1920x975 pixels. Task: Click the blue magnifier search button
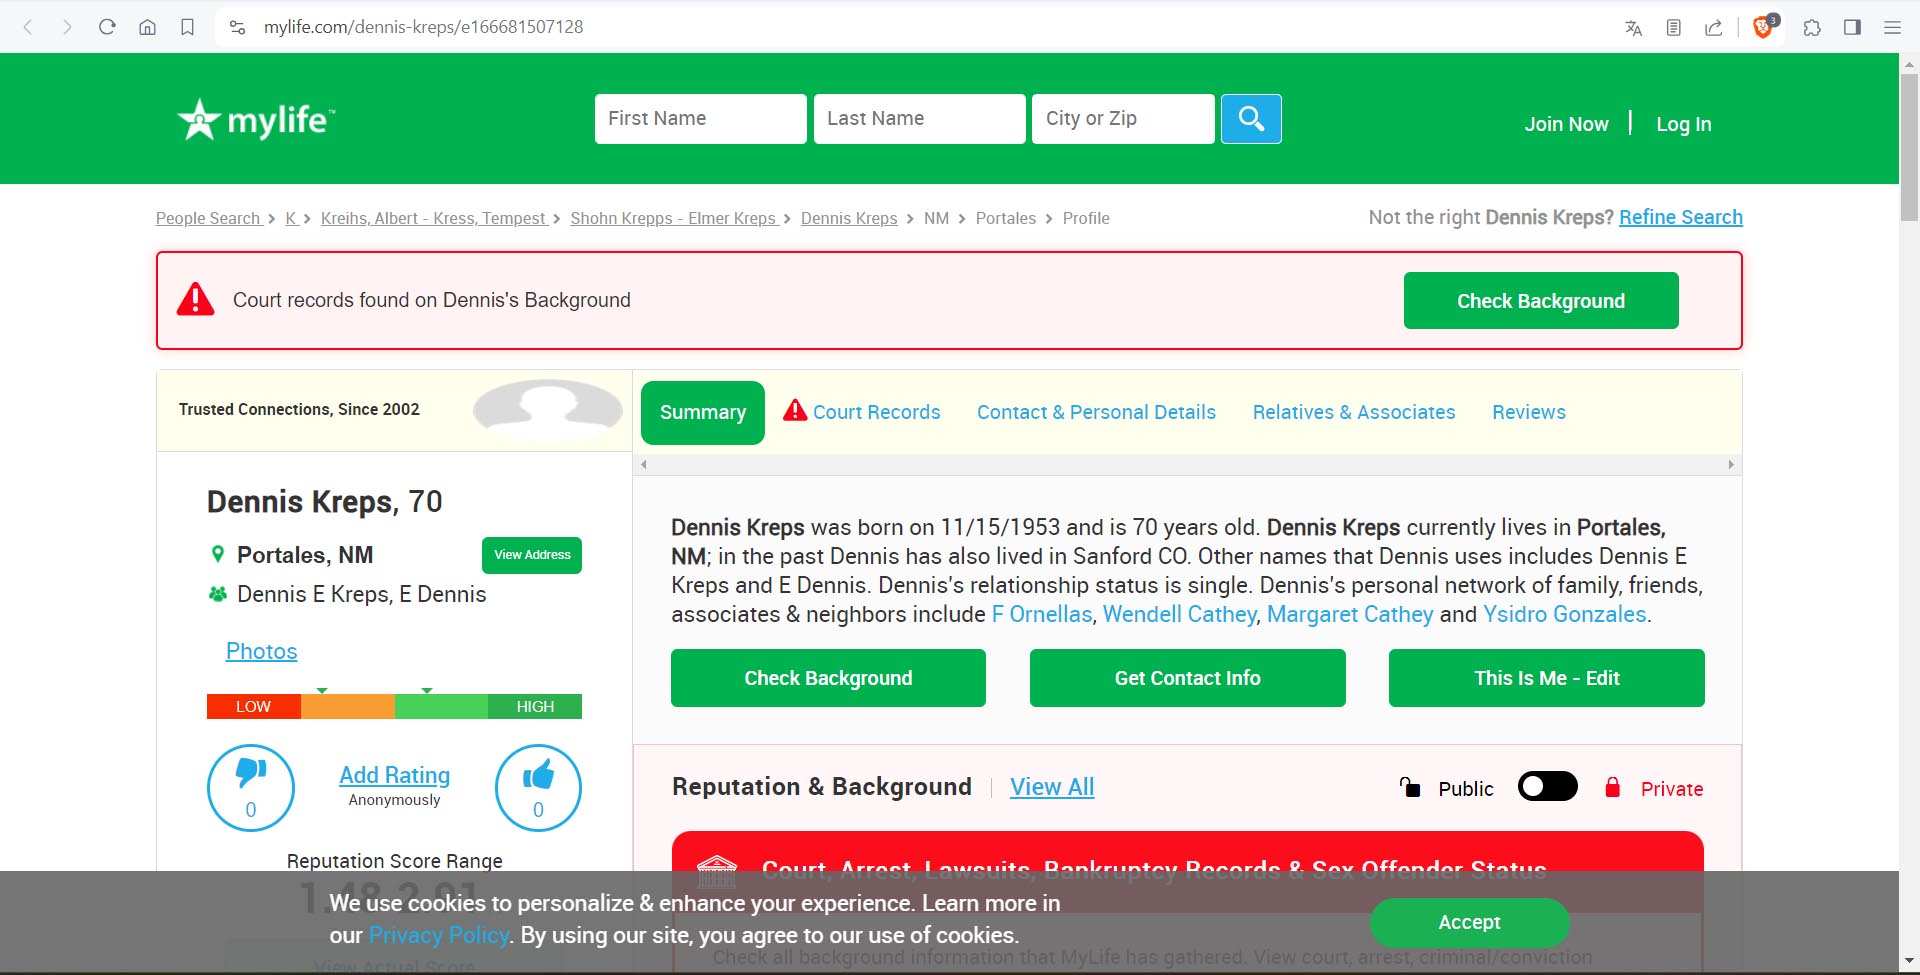pos(1251,119)
